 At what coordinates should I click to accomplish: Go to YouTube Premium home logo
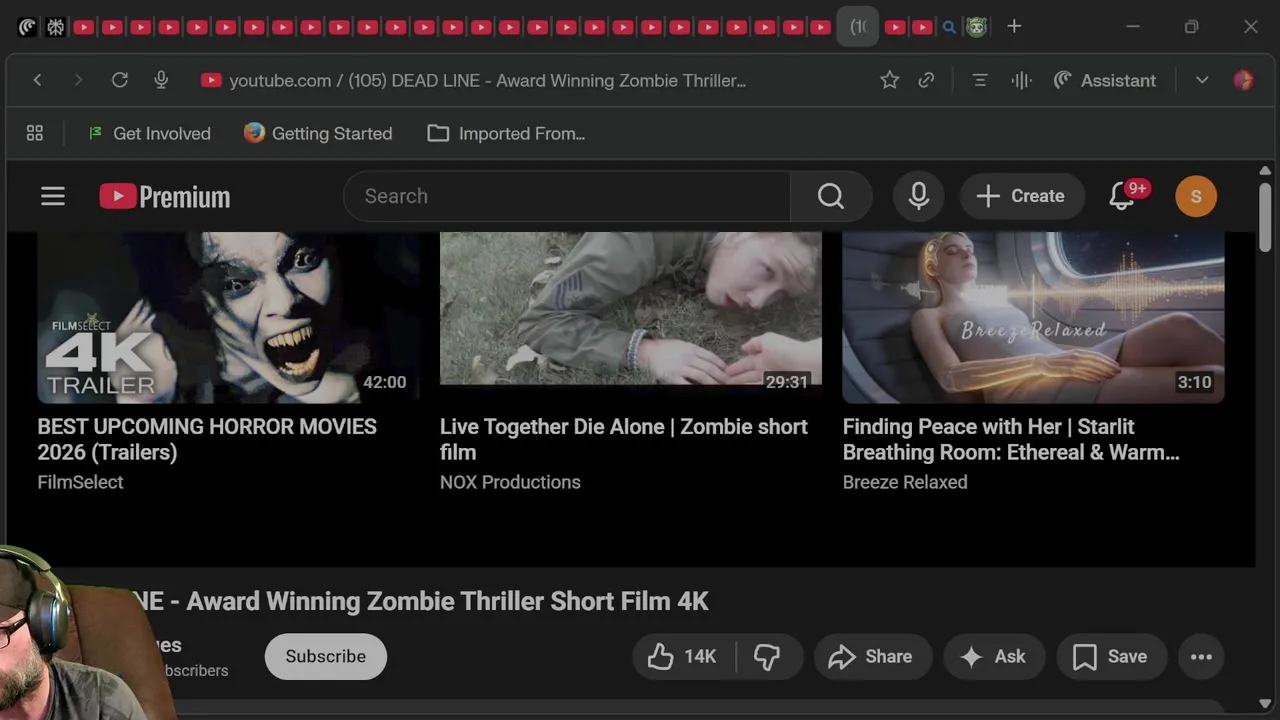pos(165,196)
